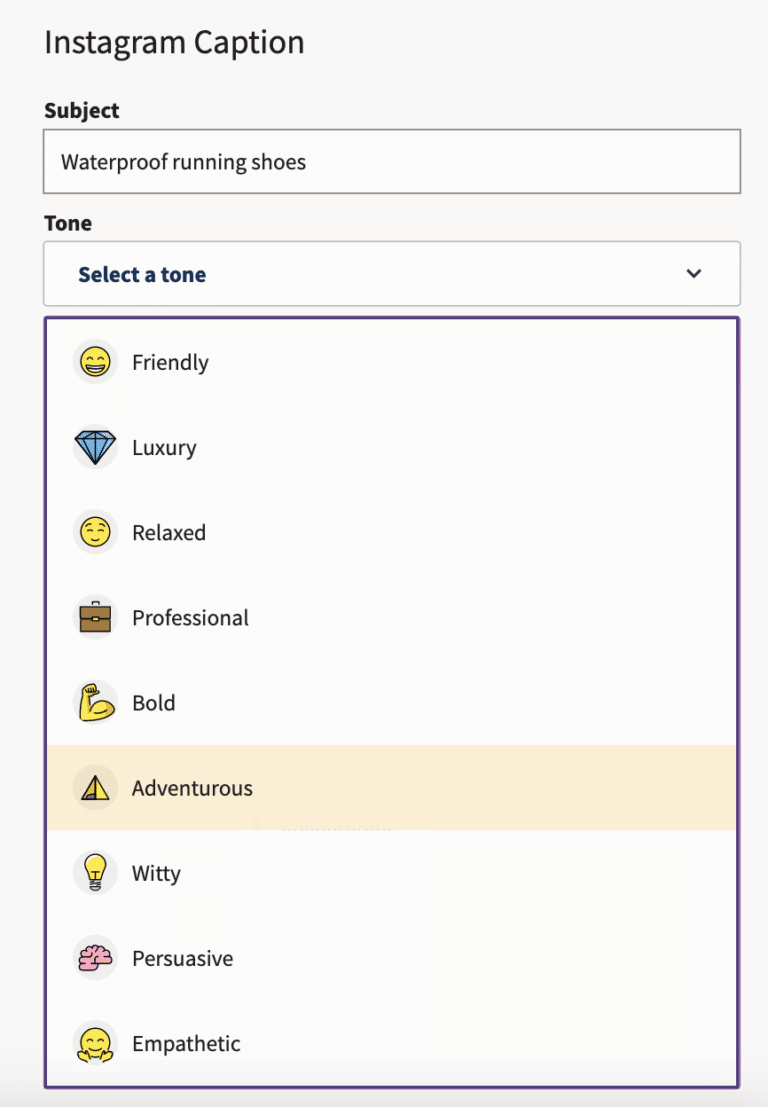This screenshot has width=768, height=1107.
Task: Choose the Friendly tone option
Action: pyautogui.click(x=170, y=362)
